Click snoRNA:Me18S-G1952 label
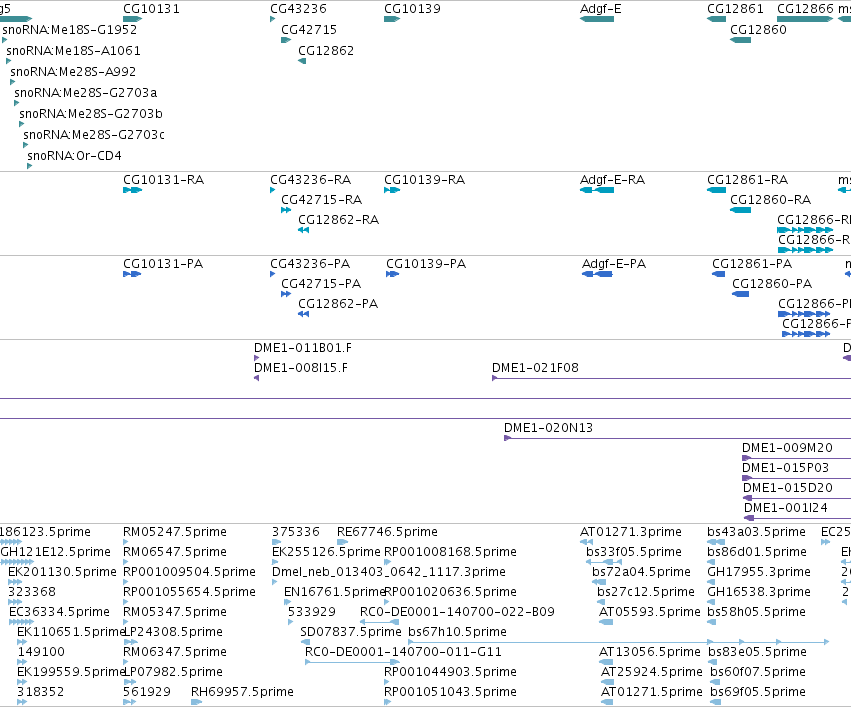 coord(69,29)
